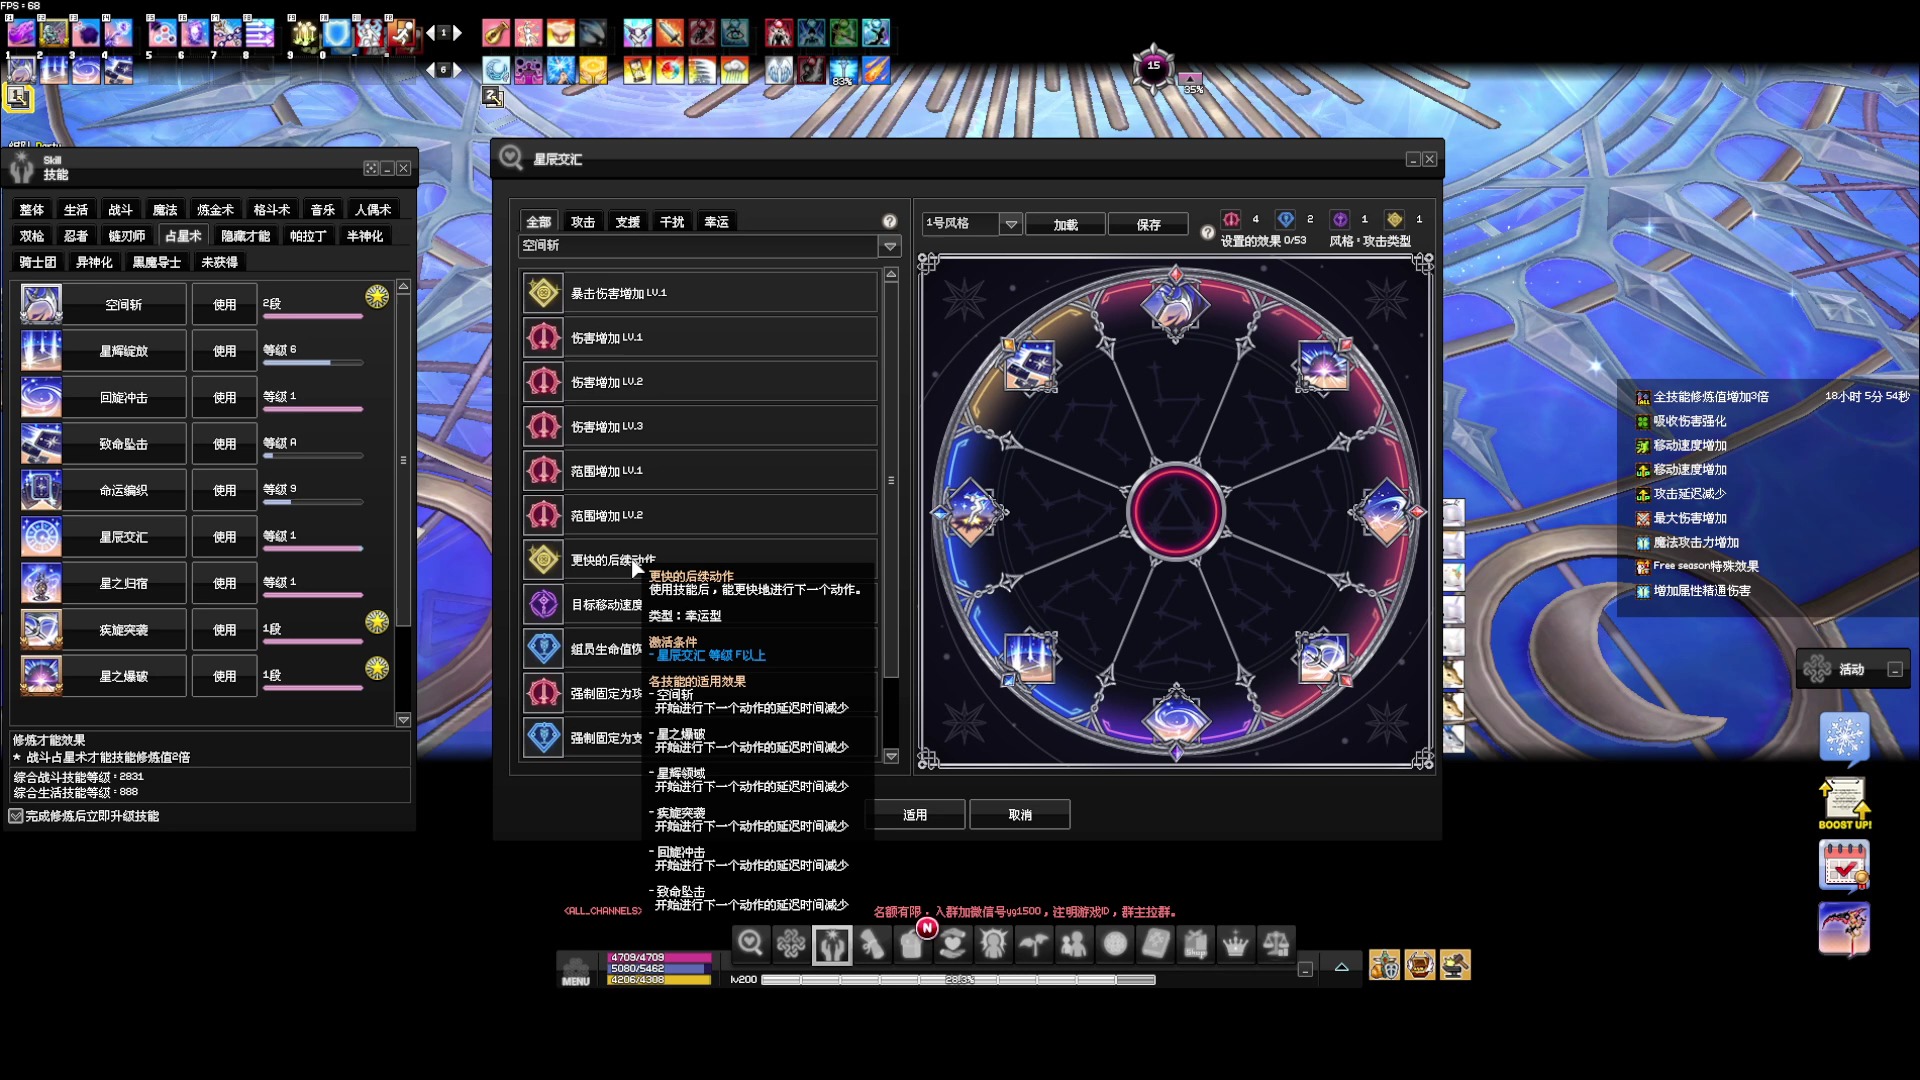
Task: Select the left-side skill node on the star wheel
Action: (970, 512)
